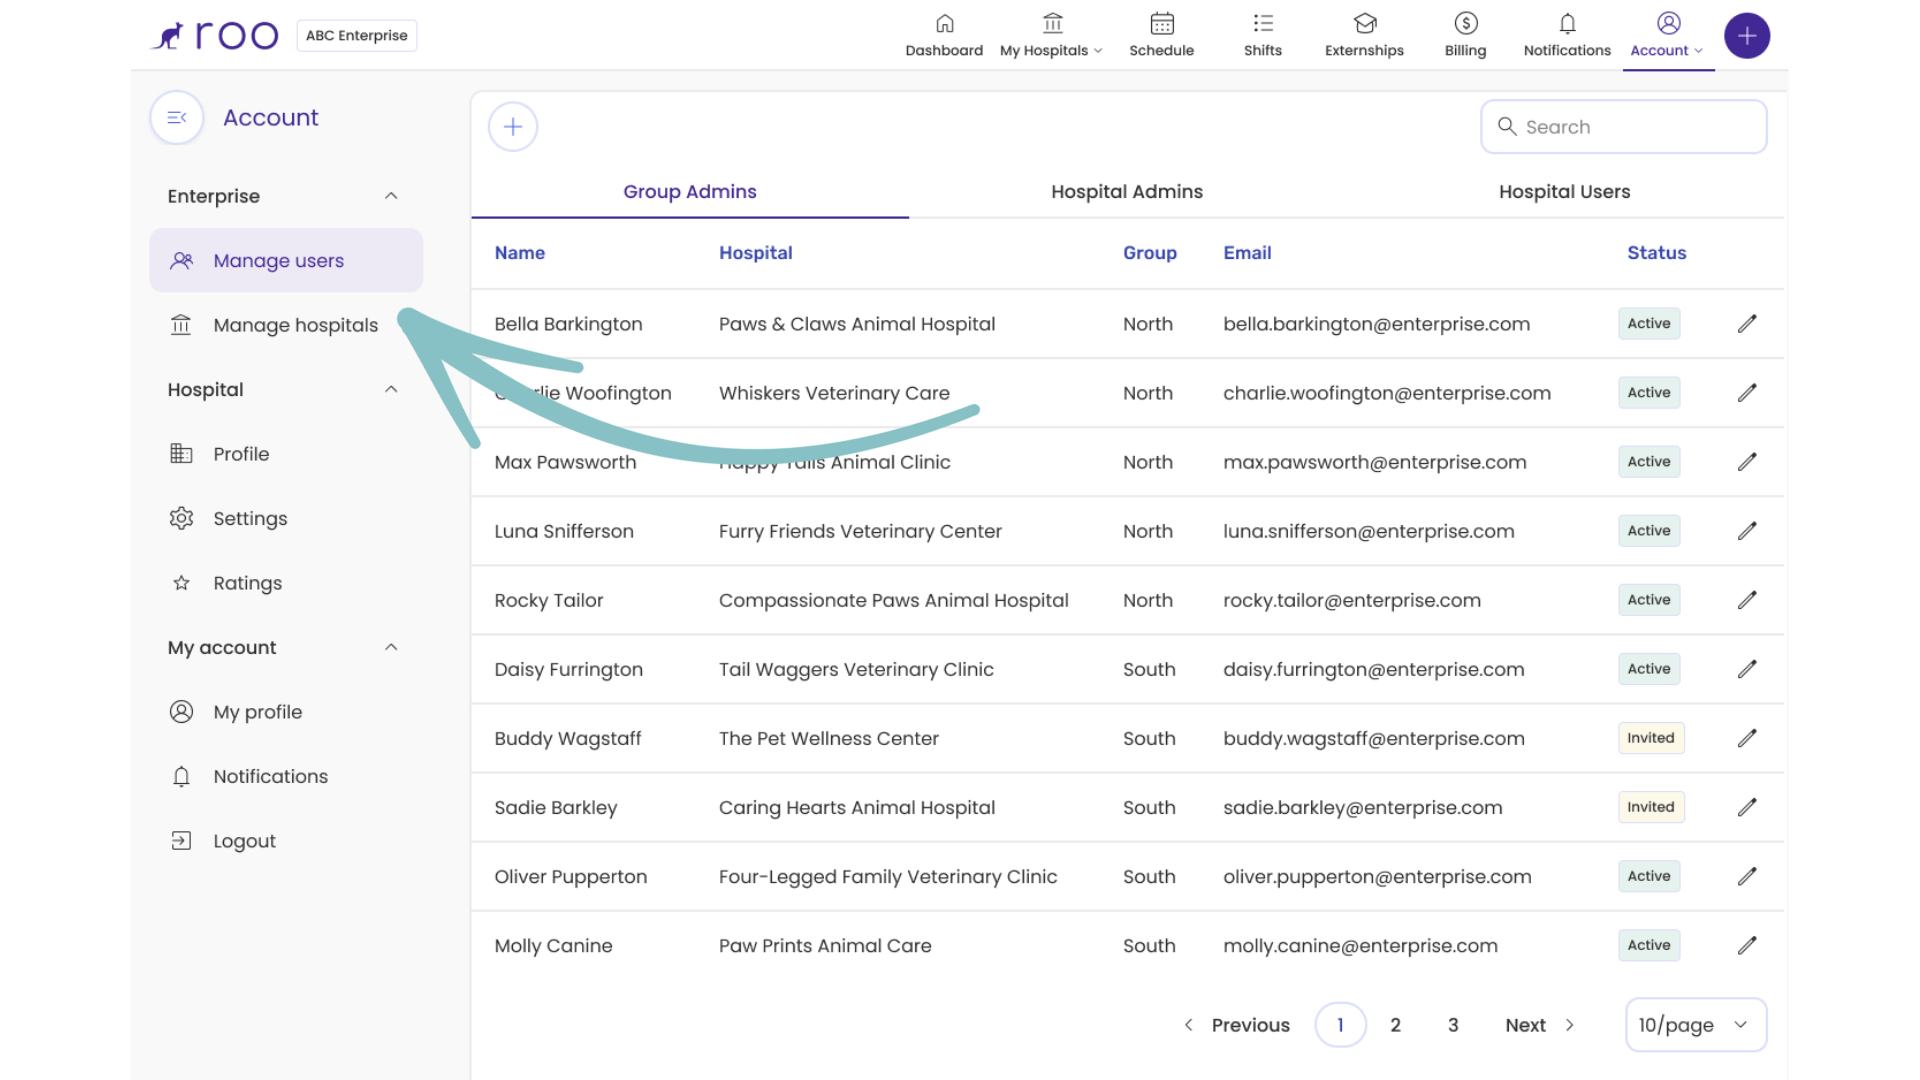Open the Dashboard home icon
Viewport: 1920px width, 1080px height.
point(944,23)
